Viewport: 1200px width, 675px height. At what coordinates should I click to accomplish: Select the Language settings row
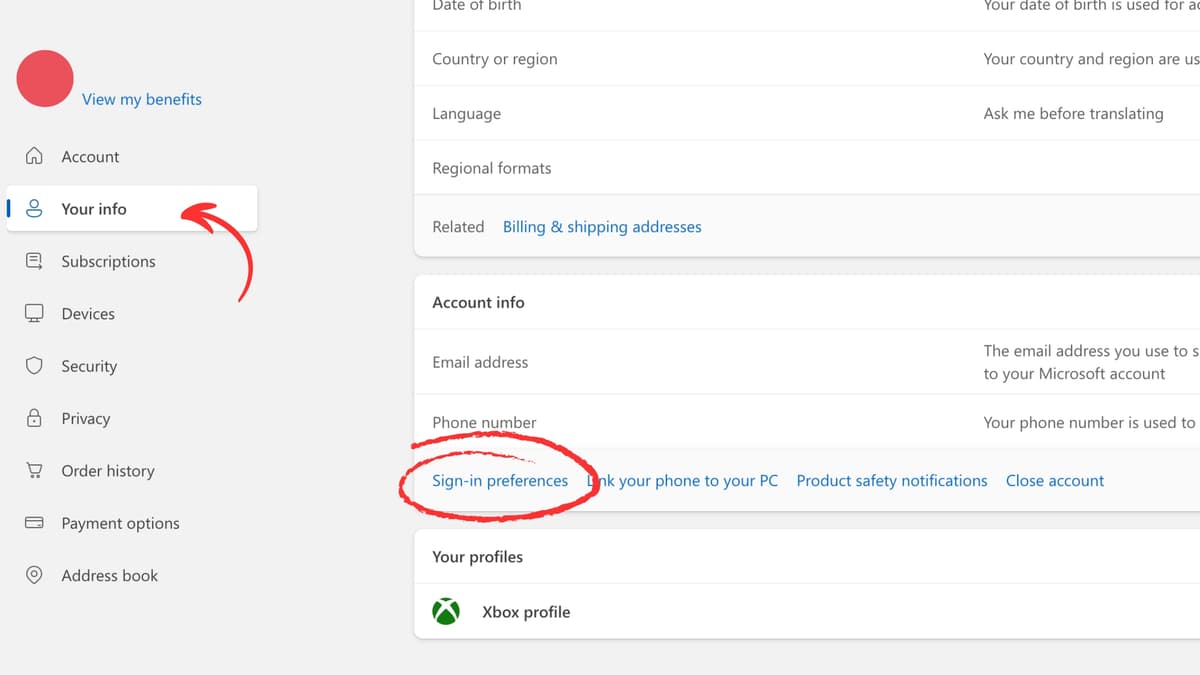pos(466,113)
